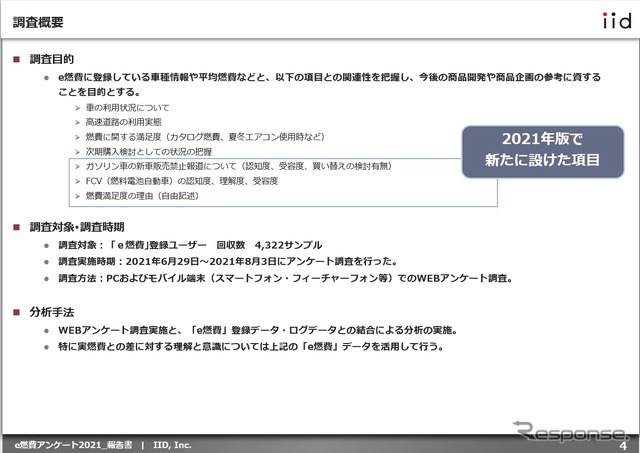This screenshot has width=640, height=453.
Task: Click the line 高速道路の利用実態
Action: (x=124, y=122)
